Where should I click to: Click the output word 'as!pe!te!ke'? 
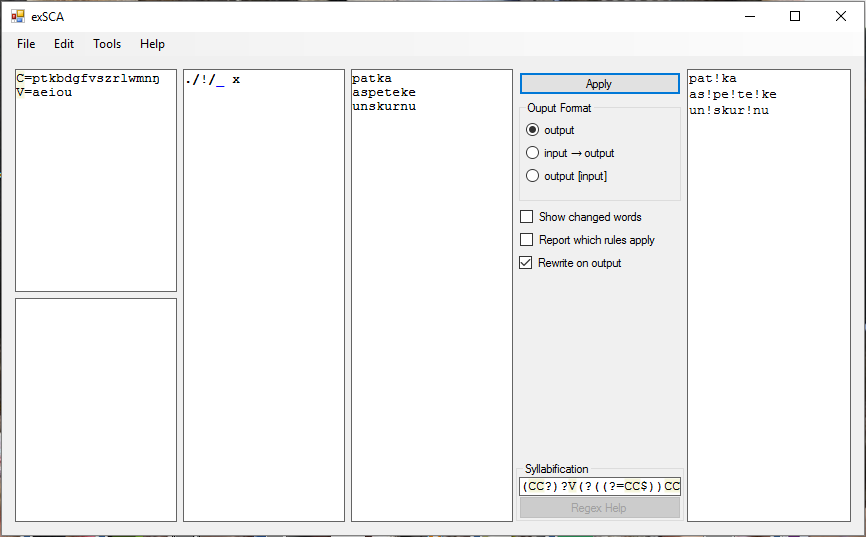click(732, 94)
